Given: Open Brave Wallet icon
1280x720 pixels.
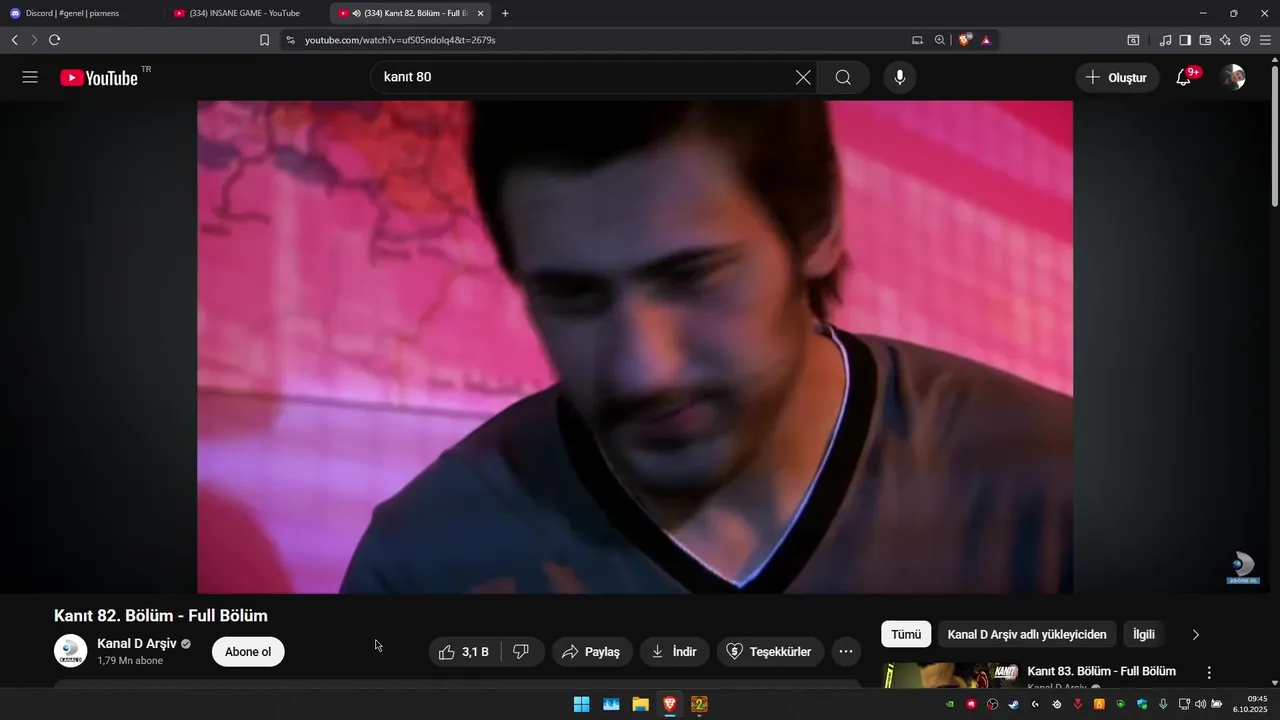Looking at the screenshot, I should 1205,40.
